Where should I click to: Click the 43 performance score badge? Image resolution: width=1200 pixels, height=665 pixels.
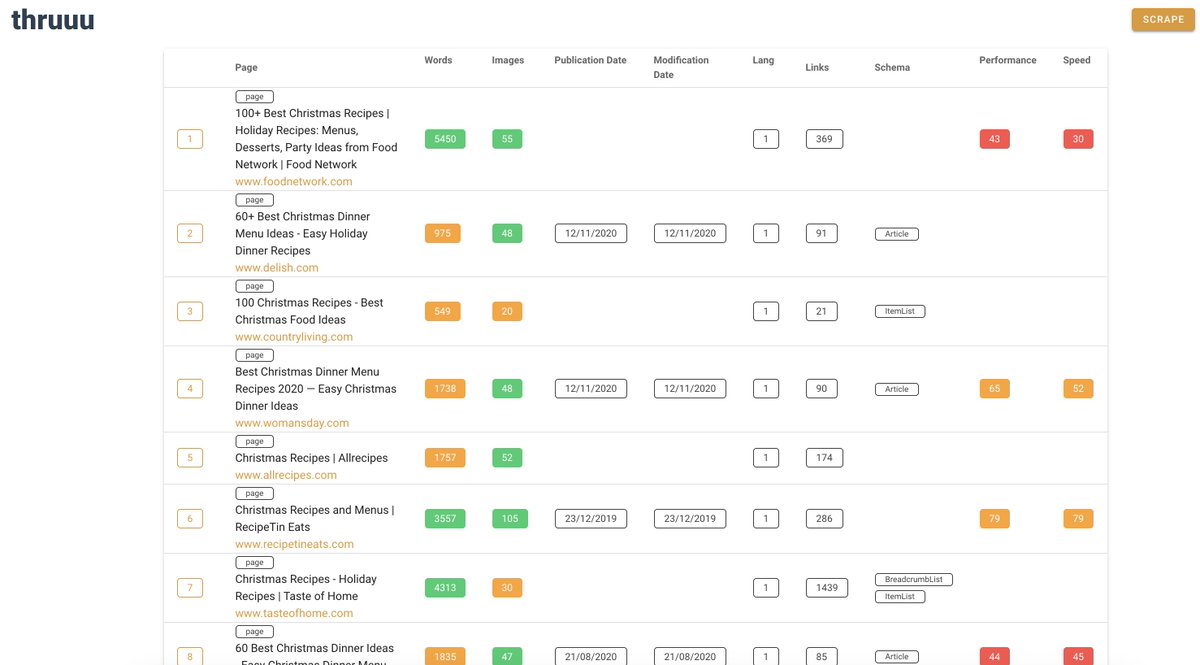point(994,139)
